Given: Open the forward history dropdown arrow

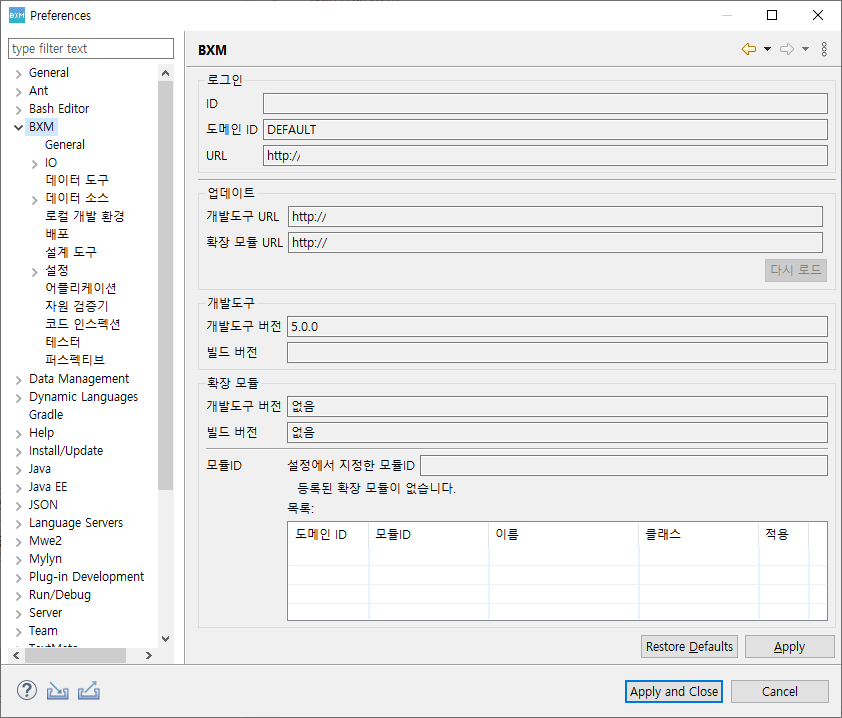Looking at the screenshot, I should coord(805,49).
